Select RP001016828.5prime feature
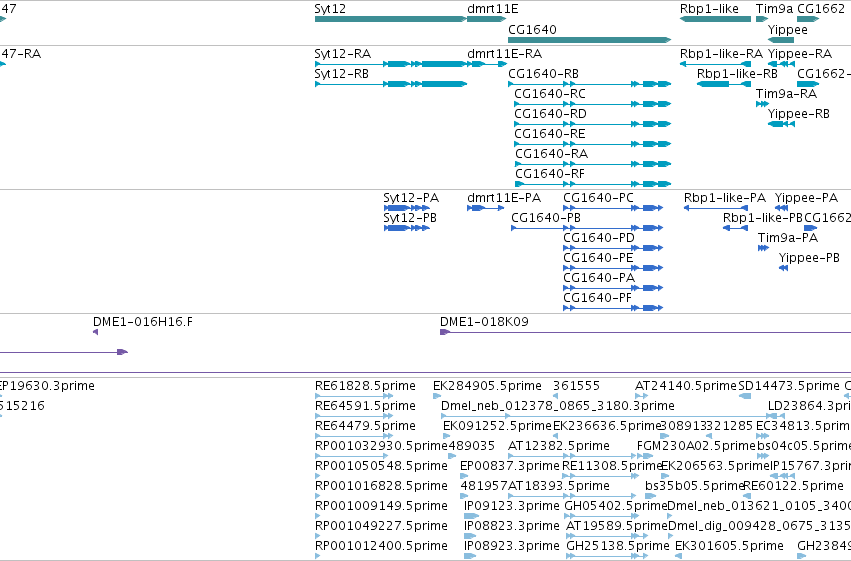This screenshot has height=561, width=851. [x=317, y=496]
